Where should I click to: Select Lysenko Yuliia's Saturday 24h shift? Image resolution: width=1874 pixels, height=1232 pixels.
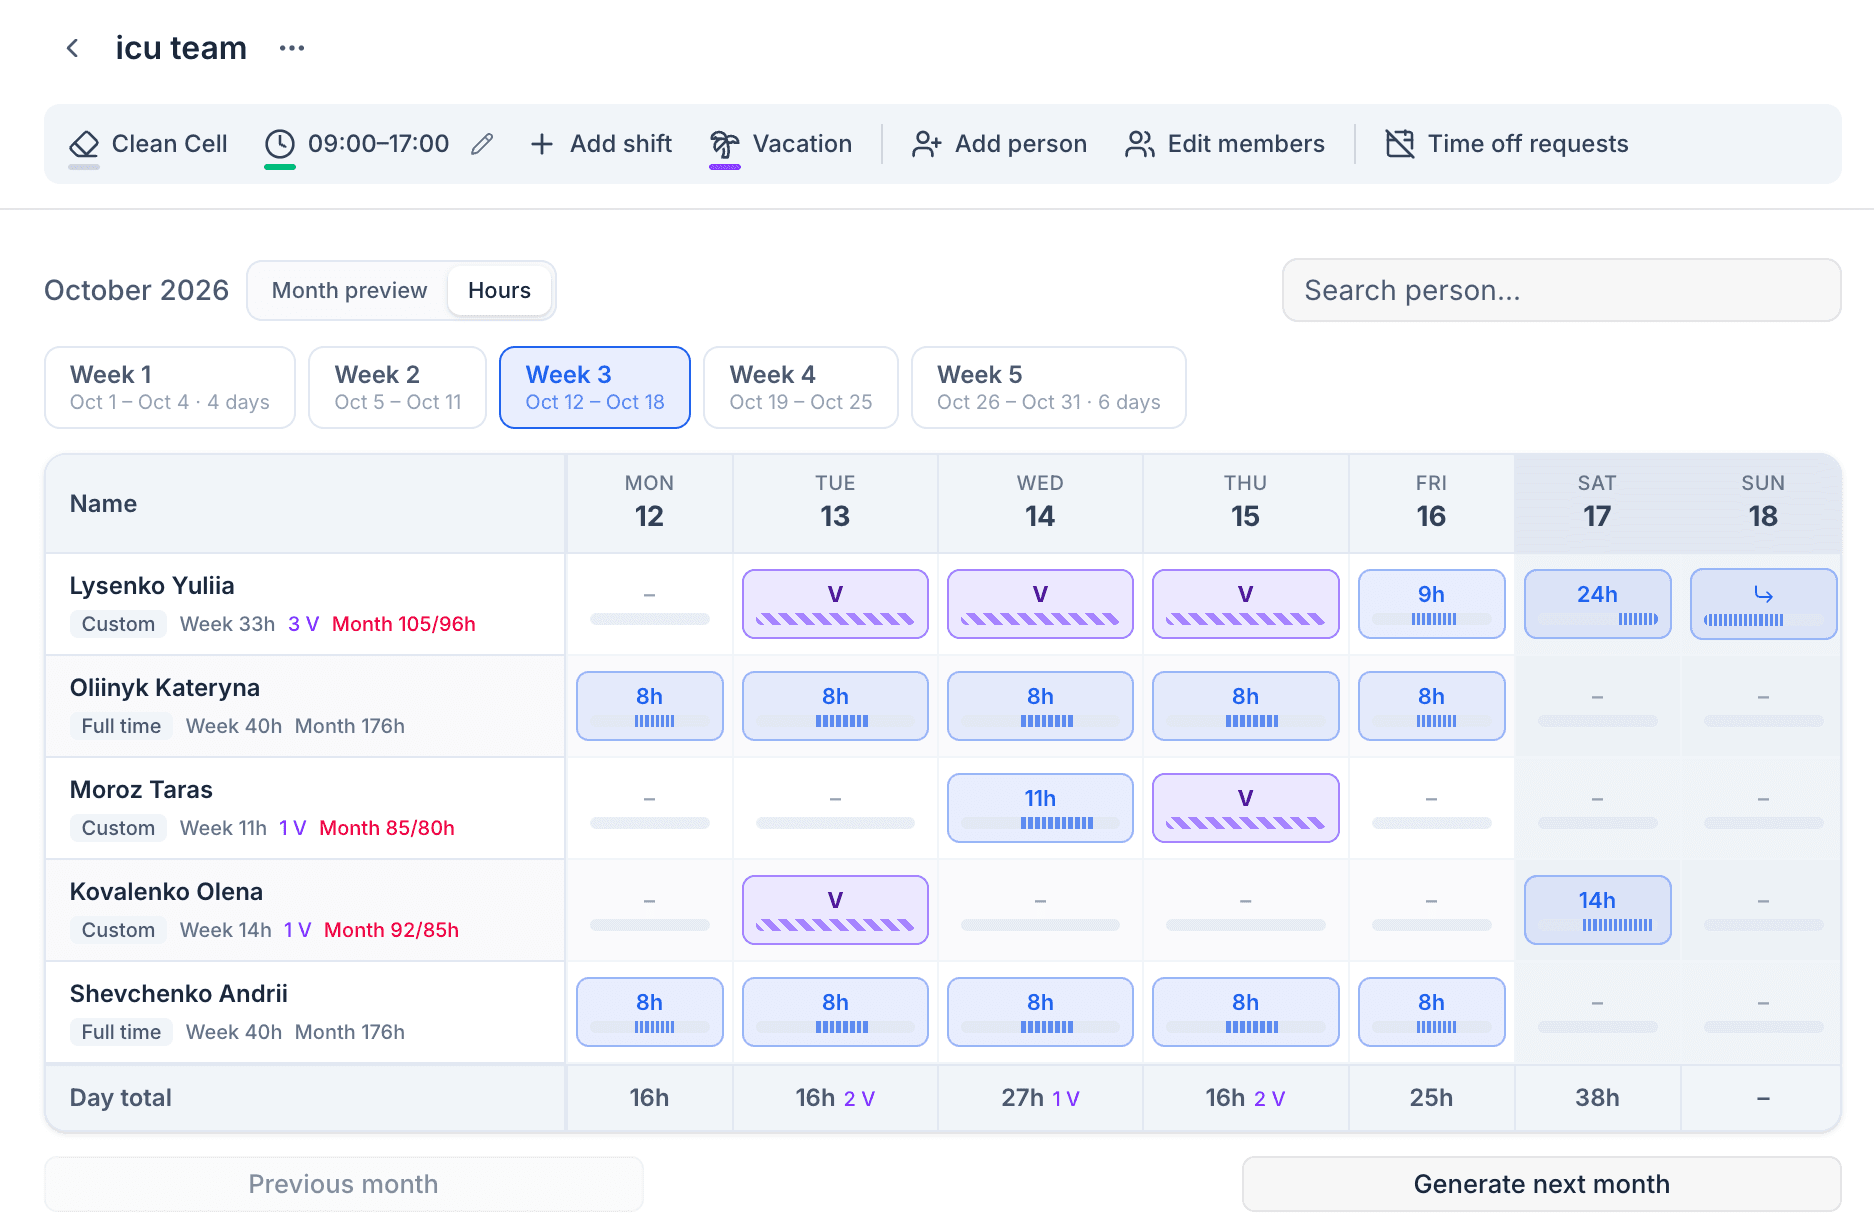[x=1598, y=604]
